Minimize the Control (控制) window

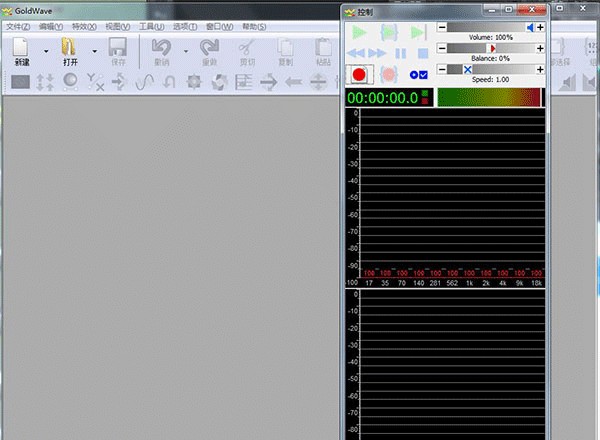492,10
